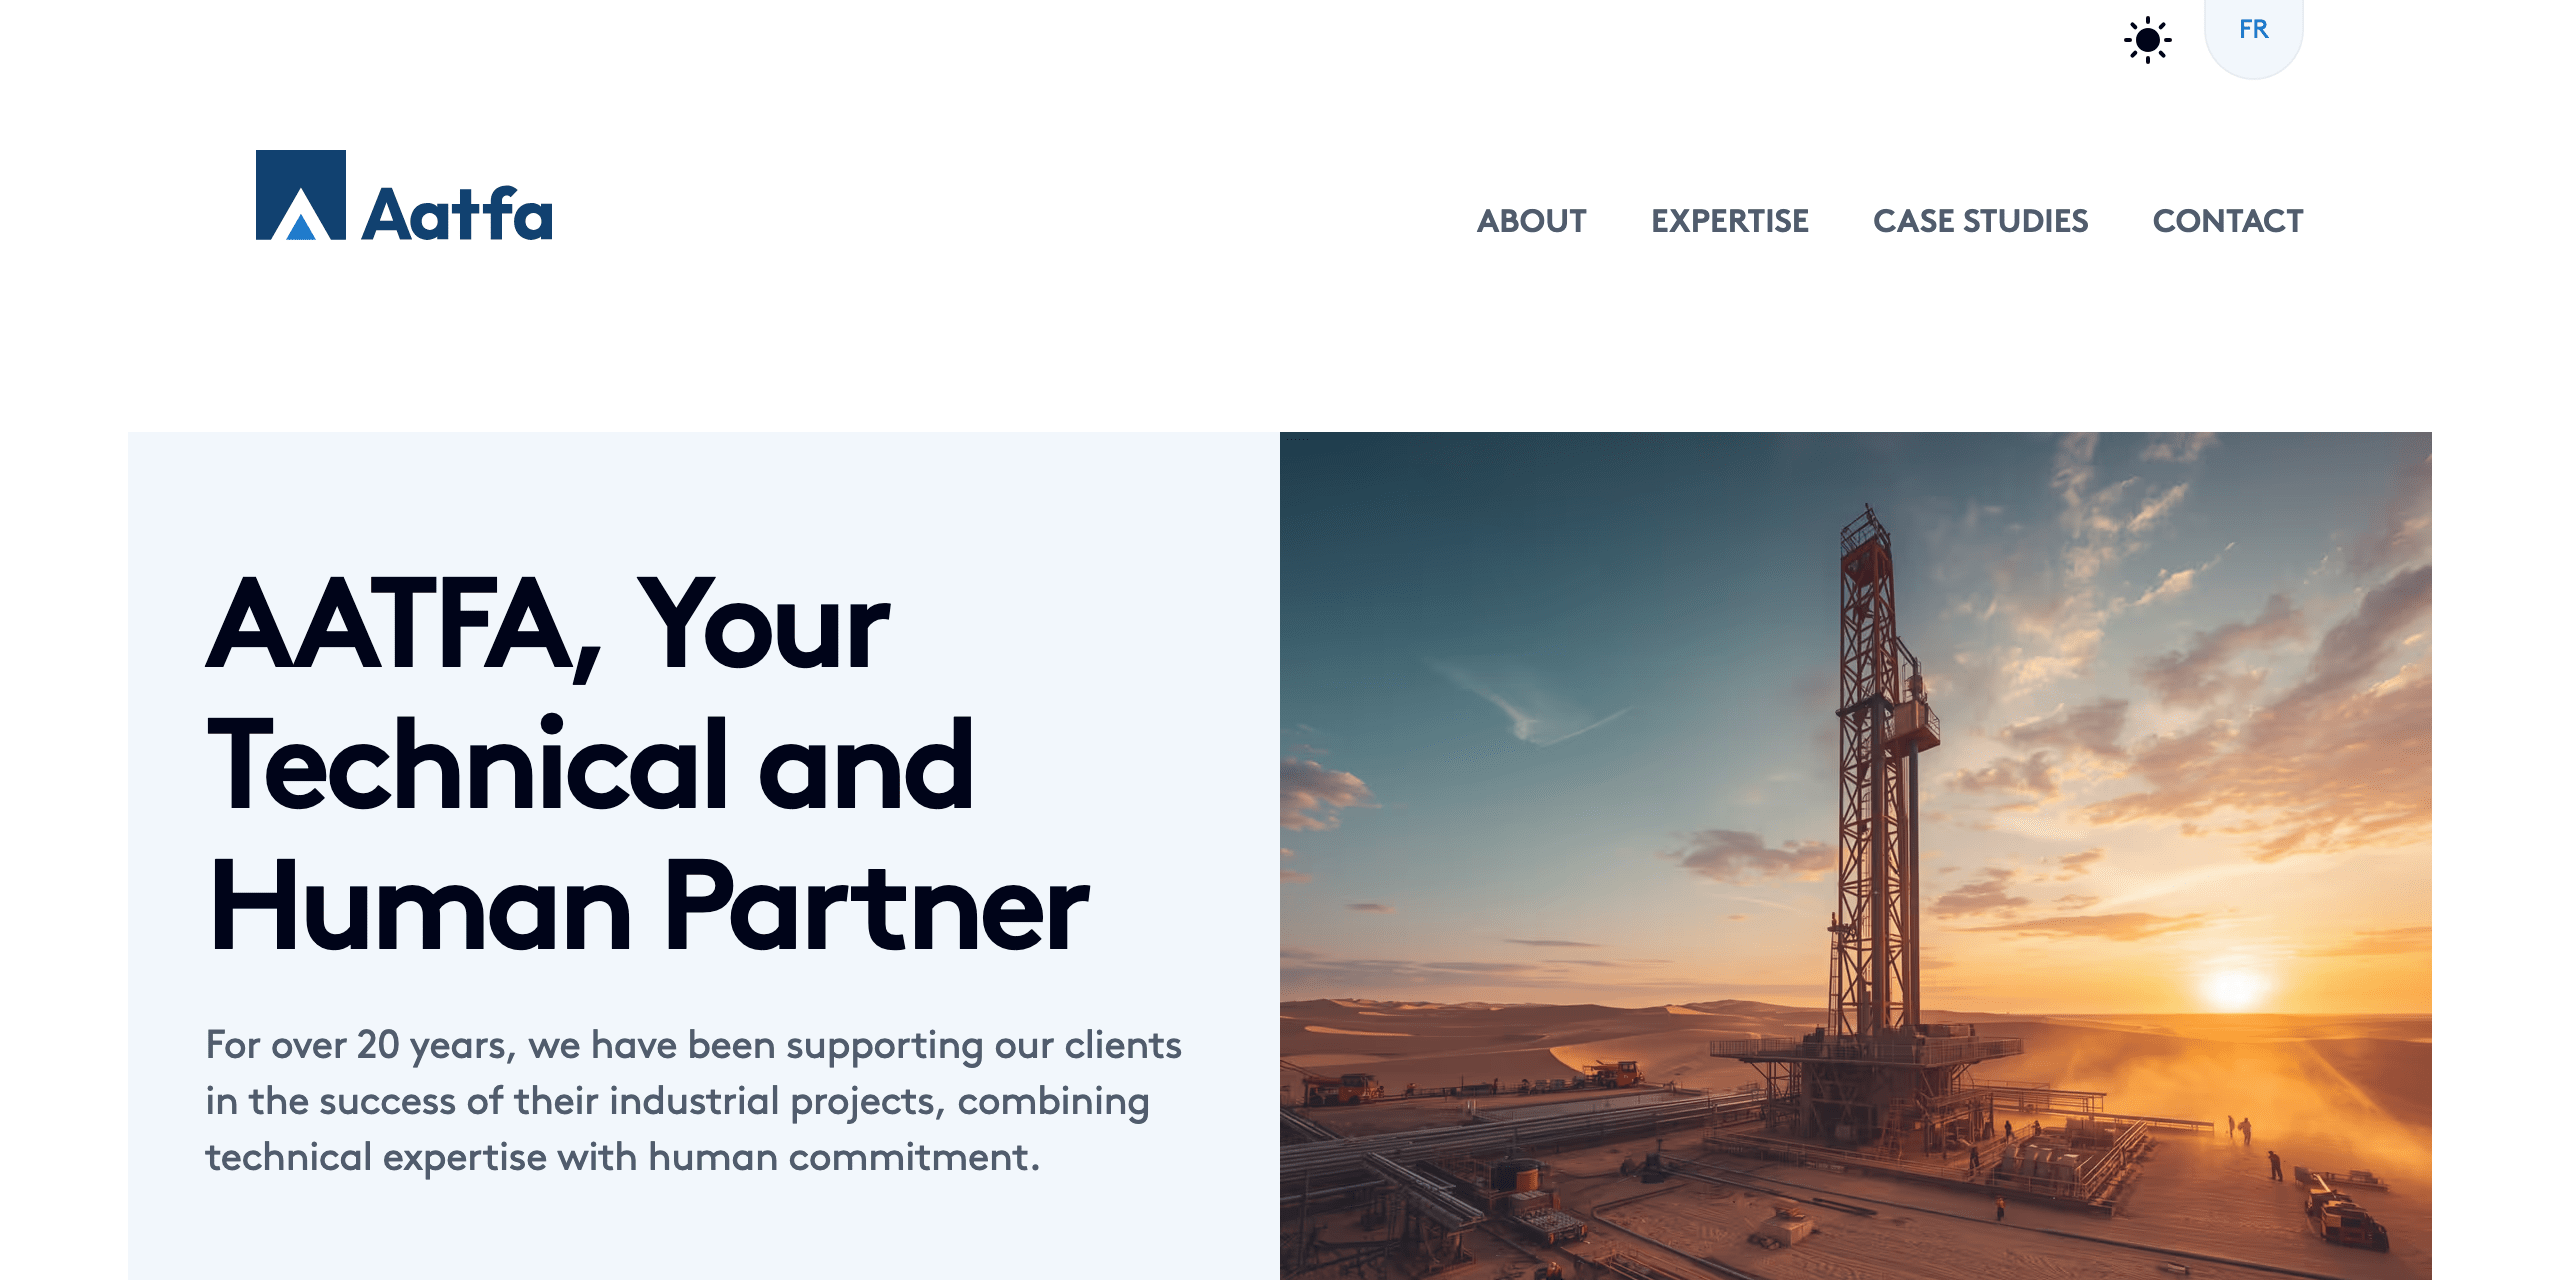Image resolution: width=2560 pixels, height=1280 pixels.
Task: Click the "technical expertise with human commitment" line
Action: point(623,1157)
